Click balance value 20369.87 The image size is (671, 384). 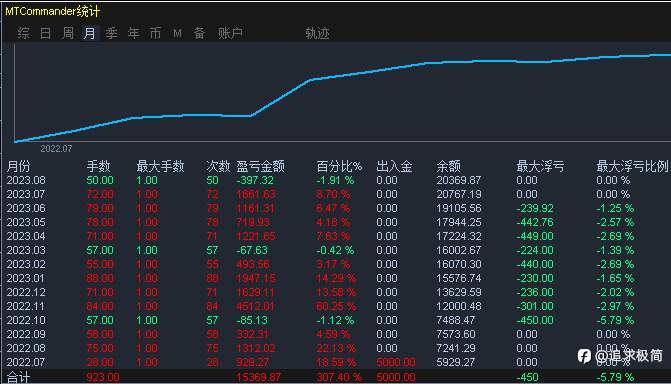point(459,180)
